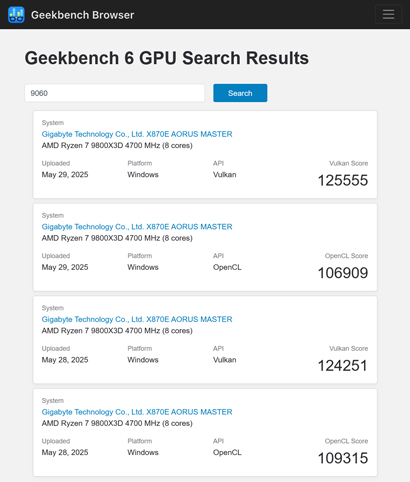Focus the search field containing 9060
The height and width of the screenshot is (482, 410).
[x=115, y=93]
